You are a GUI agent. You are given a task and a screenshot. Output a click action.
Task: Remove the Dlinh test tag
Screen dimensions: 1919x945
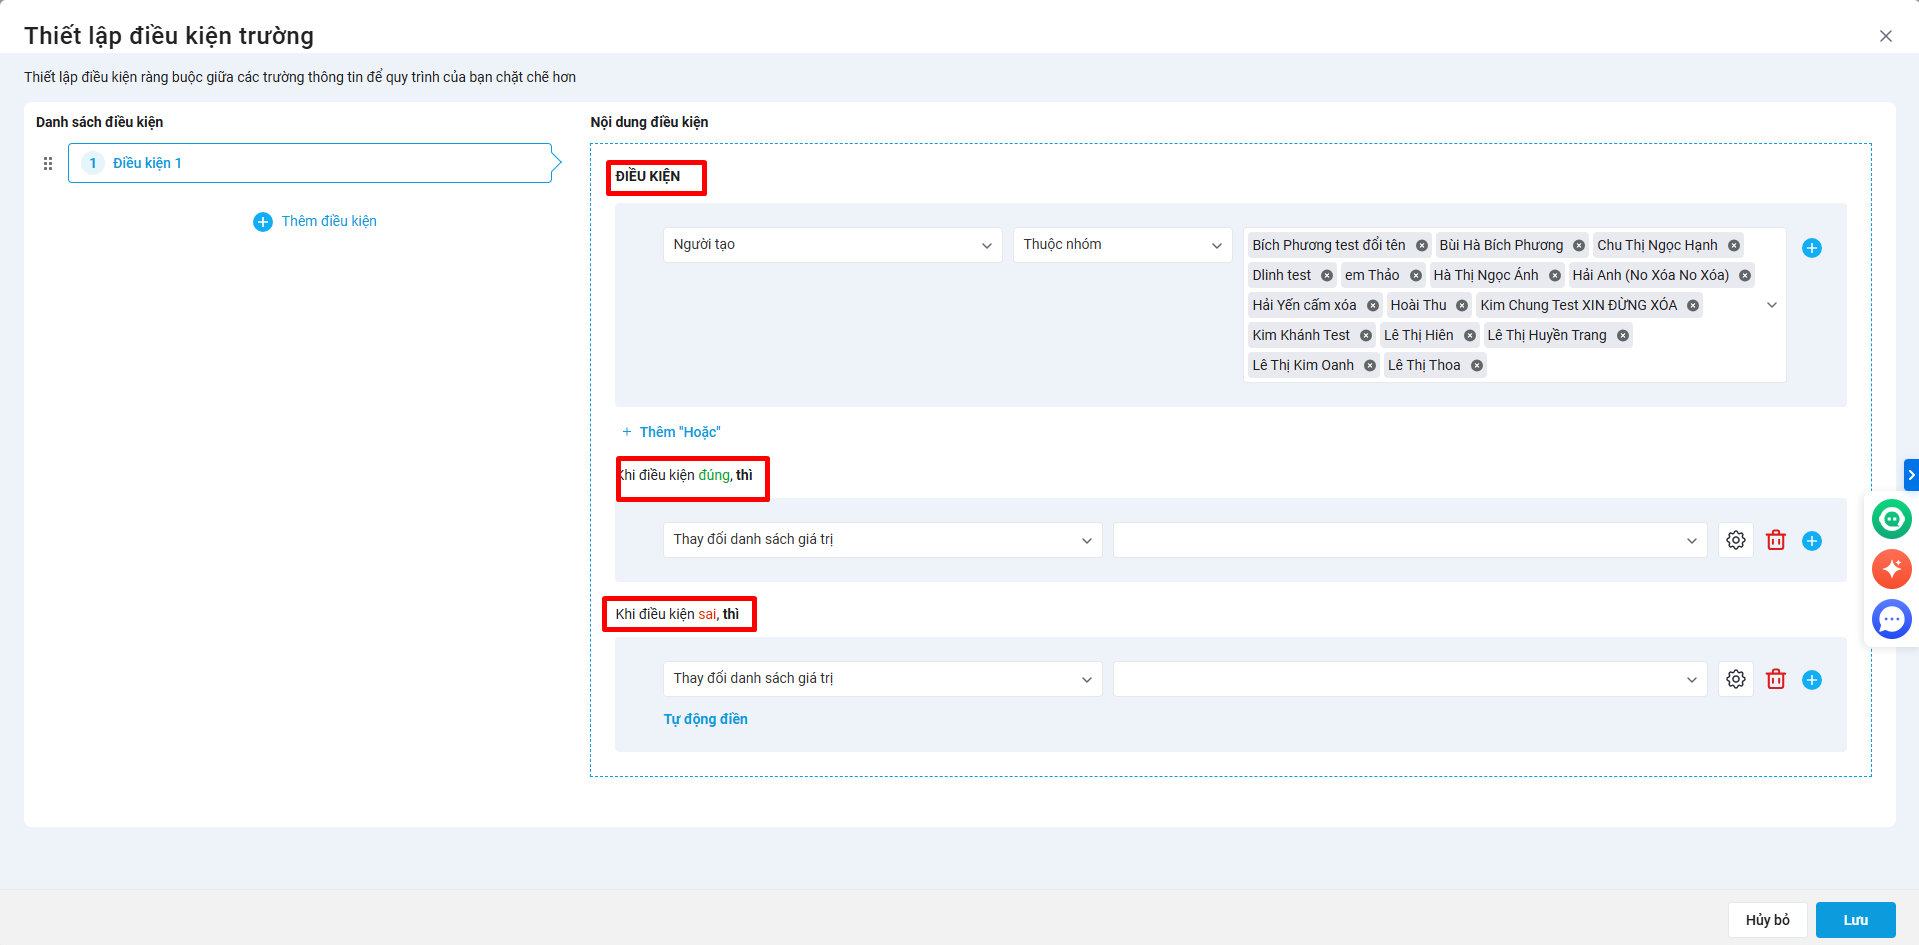click(1327, 276)
